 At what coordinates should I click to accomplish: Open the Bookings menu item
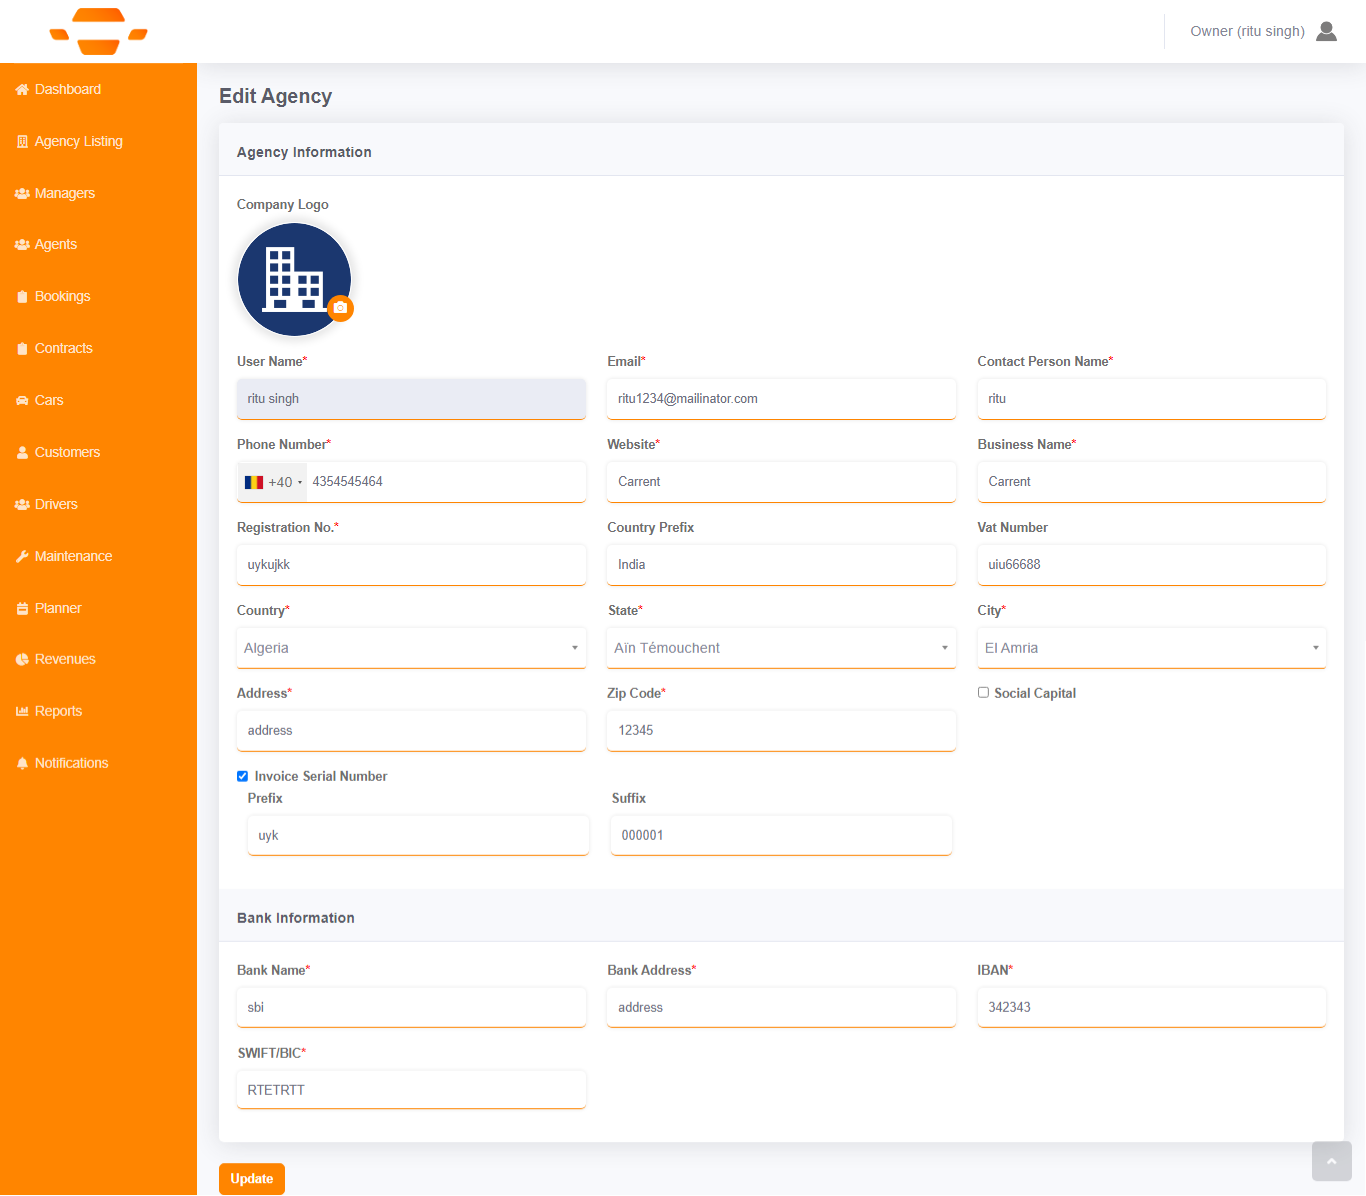tap(62, 296)
